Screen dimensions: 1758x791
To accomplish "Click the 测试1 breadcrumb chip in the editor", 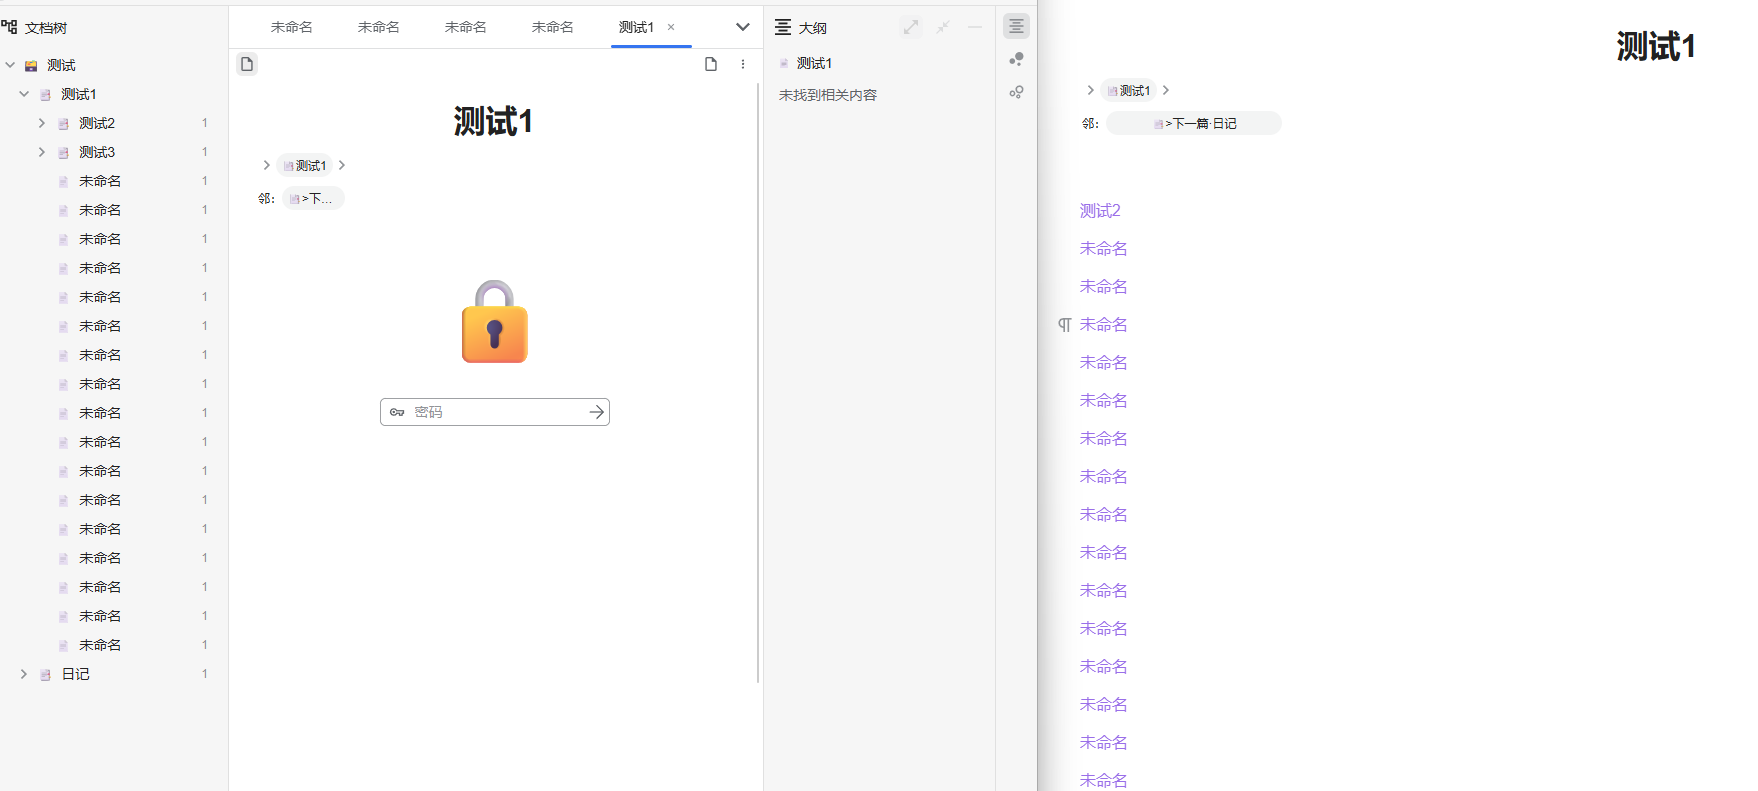I will click(304, 166).
